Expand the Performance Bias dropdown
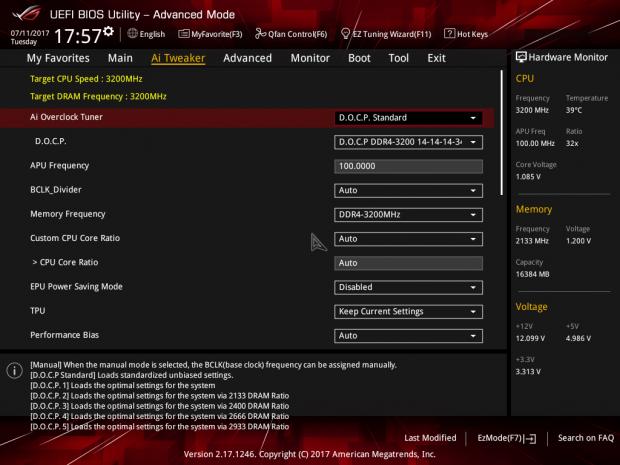 (408, 335)
